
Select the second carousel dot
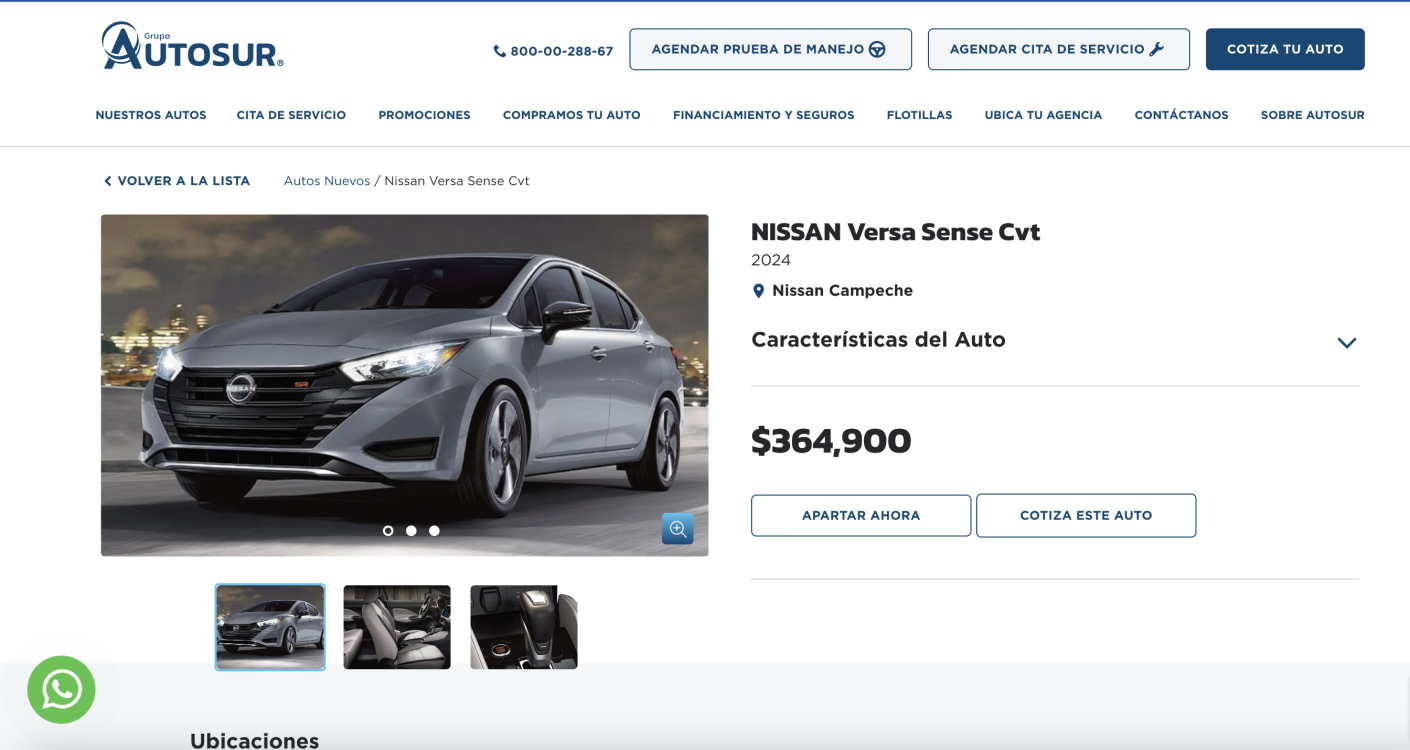pyautogui.click(x=411, y=531)
